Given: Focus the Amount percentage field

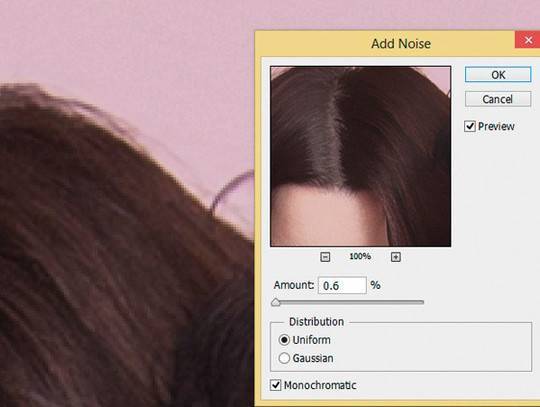Looking at the screenshot, I should tap(342, 285).
